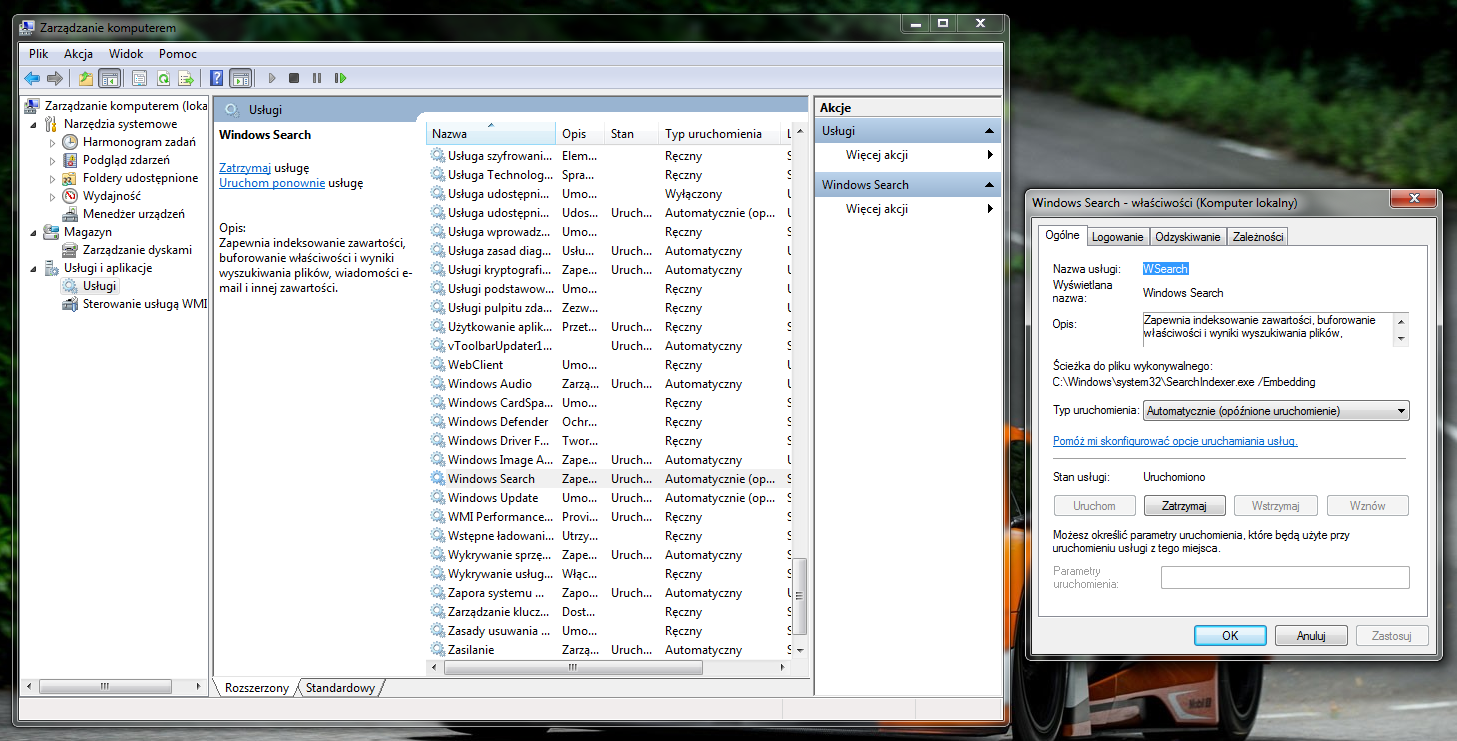The width and height of the screenshot is (1457, 741).
Task: Open Help with blue question mark icon
Action: (217, 78)
